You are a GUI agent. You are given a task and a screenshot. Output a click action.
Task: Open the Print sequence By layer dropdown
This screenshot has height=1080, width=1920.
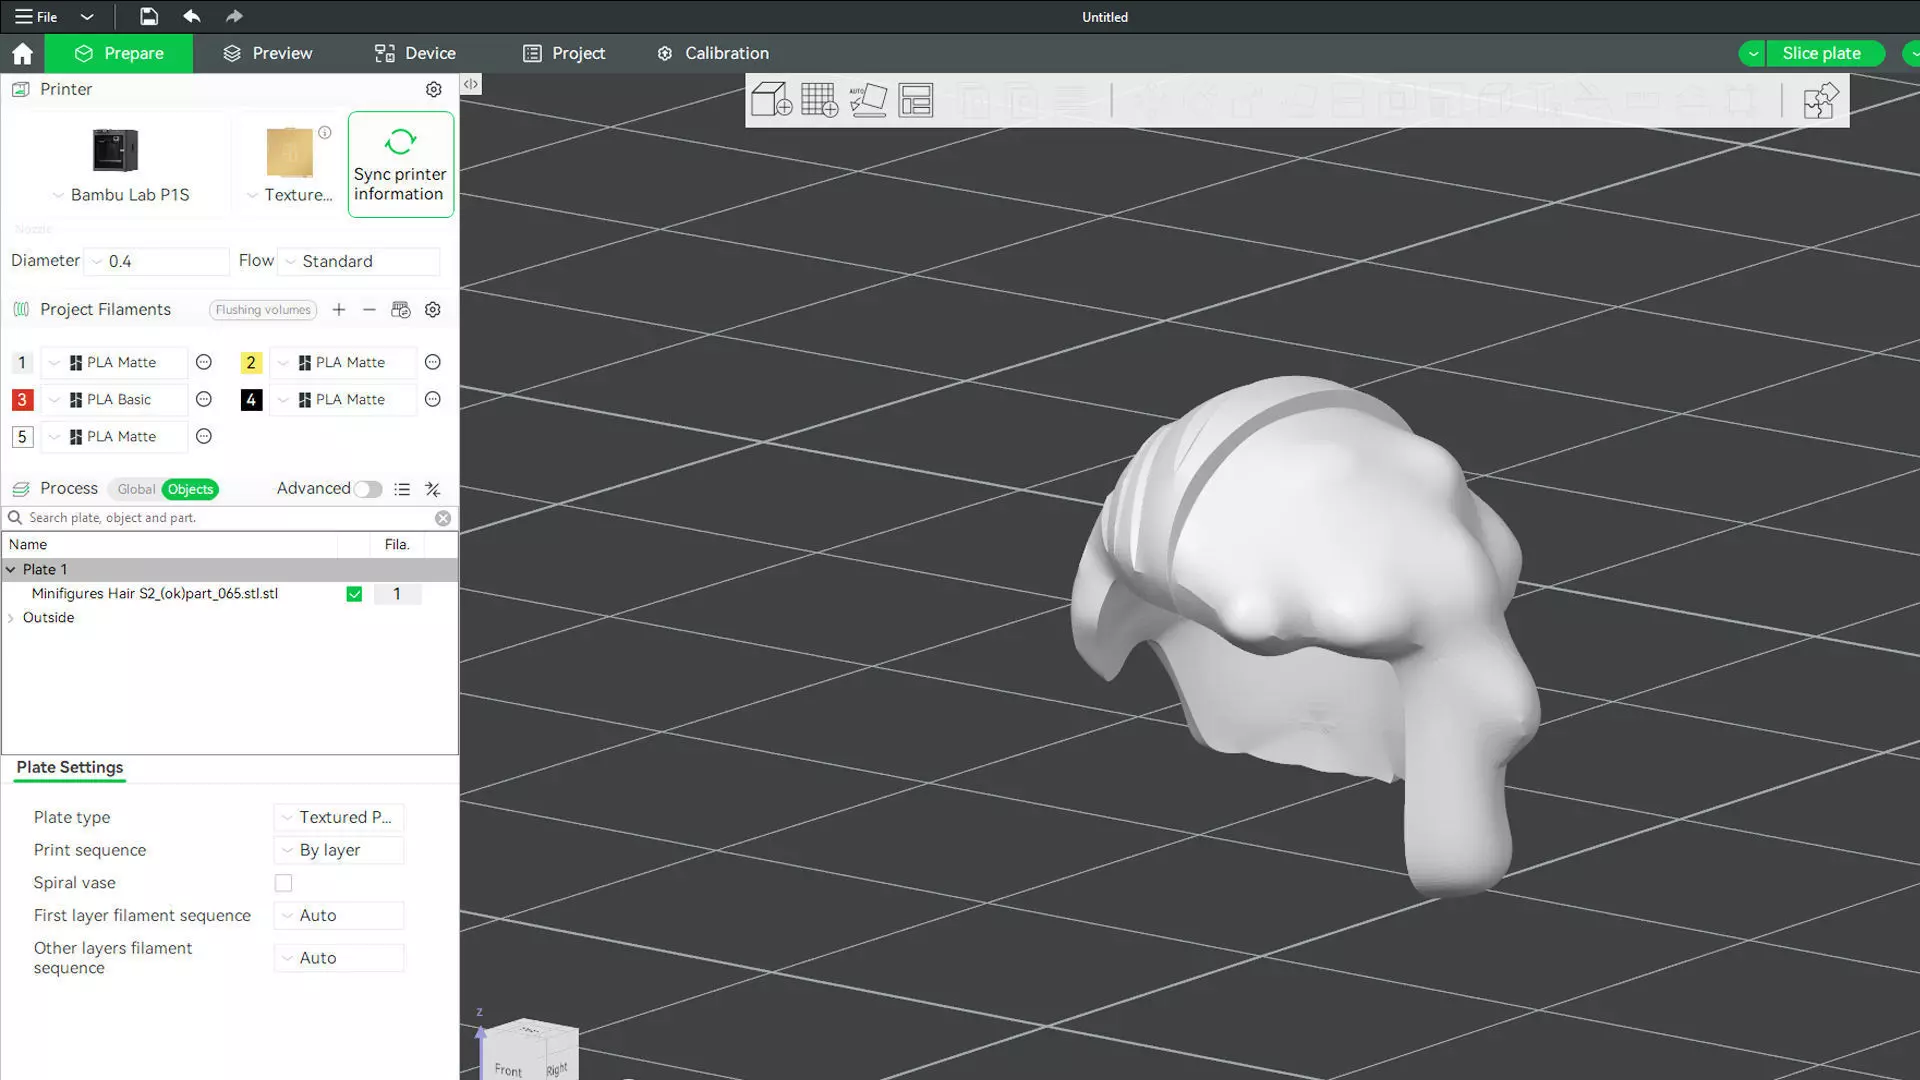[x=339, y=850]
